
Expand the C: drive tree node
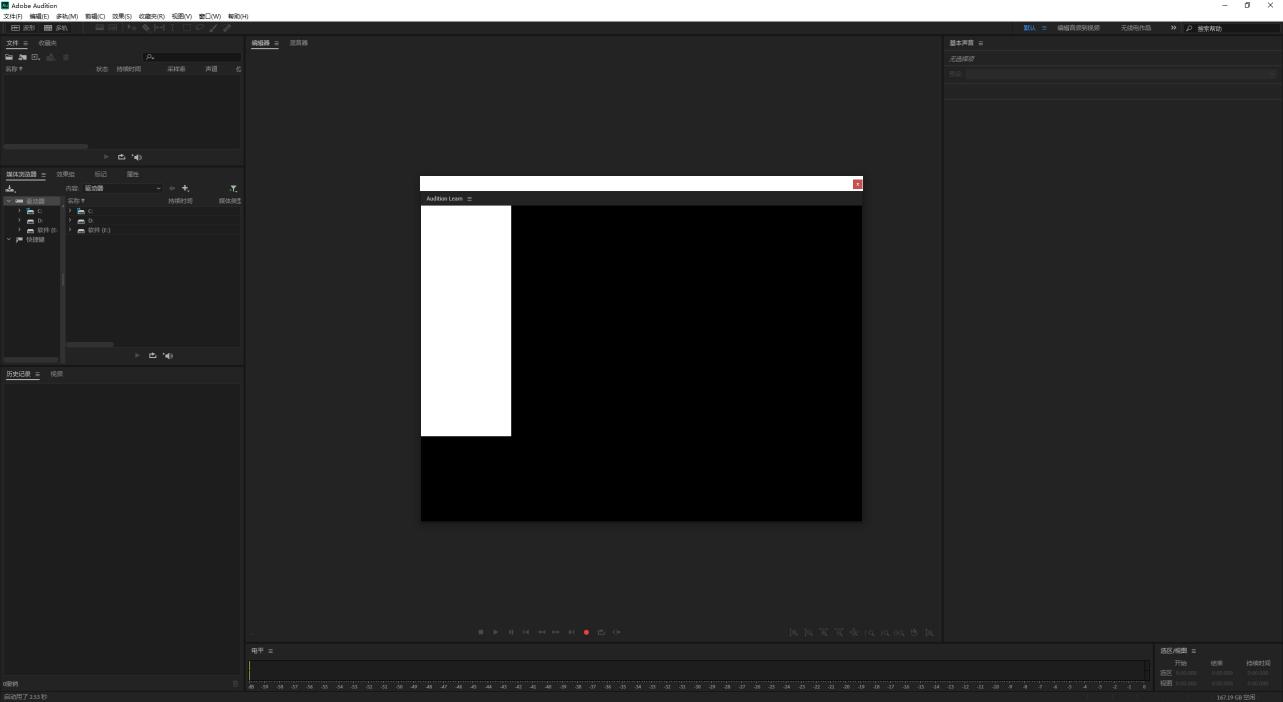pyautogui.click(x=19, y=211)
